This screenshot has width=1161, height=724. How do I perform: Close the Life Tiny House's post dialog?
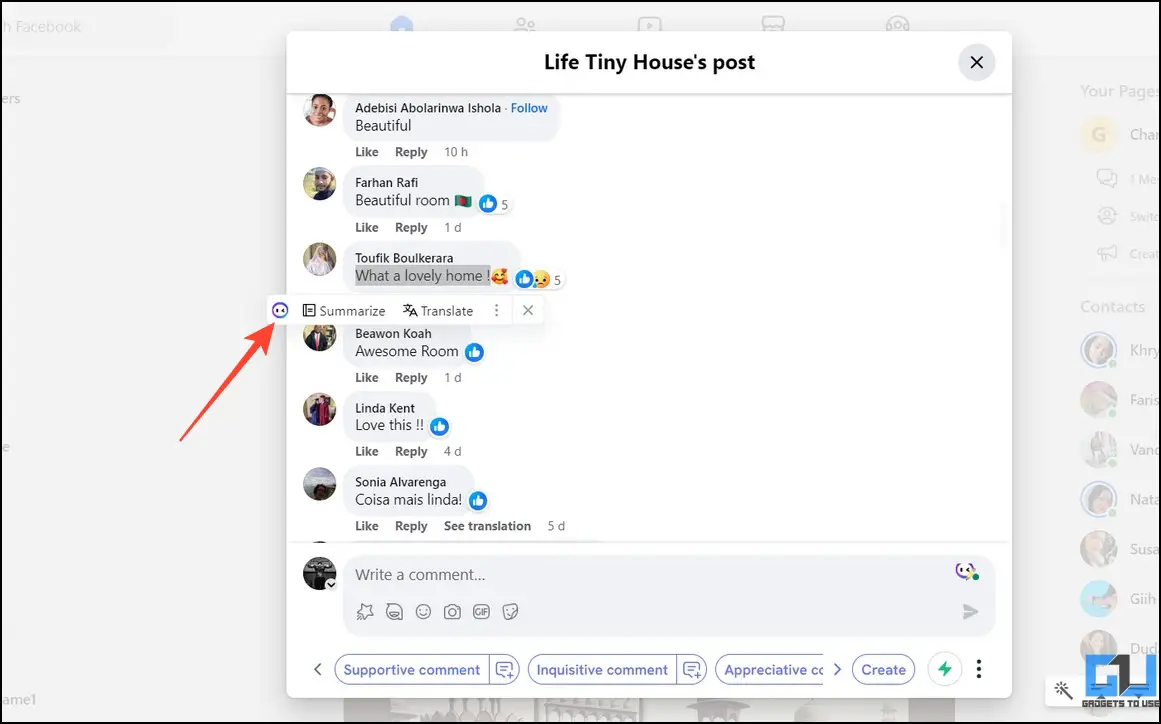tap(977, 62)
